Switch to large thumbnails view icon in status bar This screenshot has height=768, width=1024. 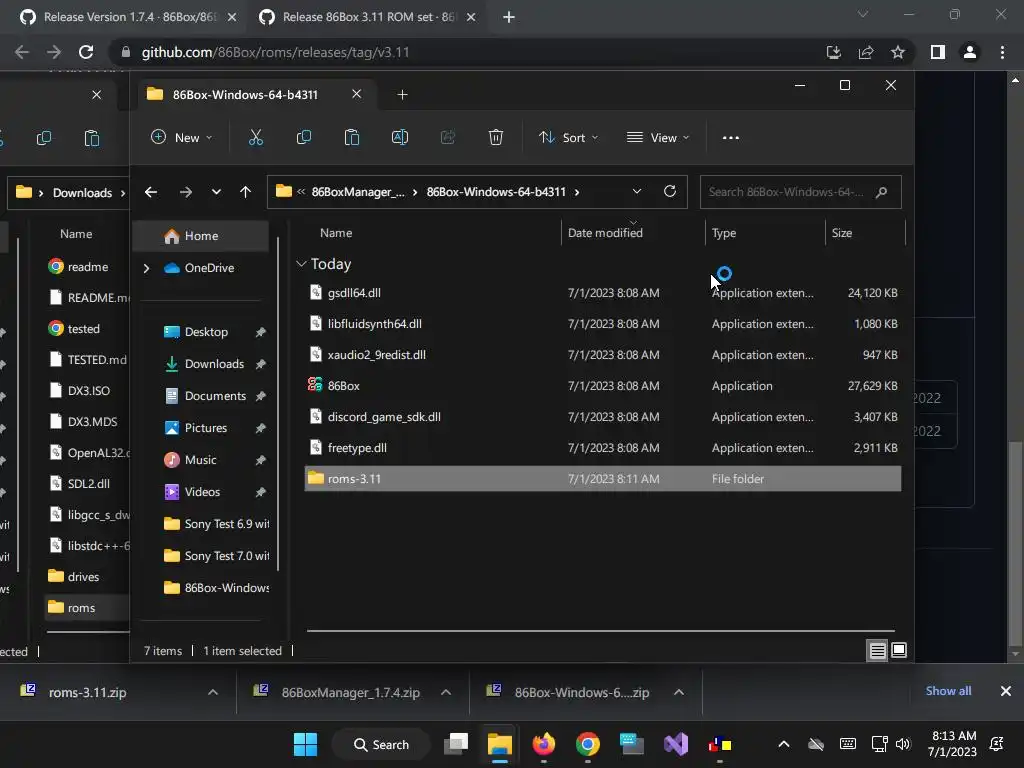tap(899, 650)
